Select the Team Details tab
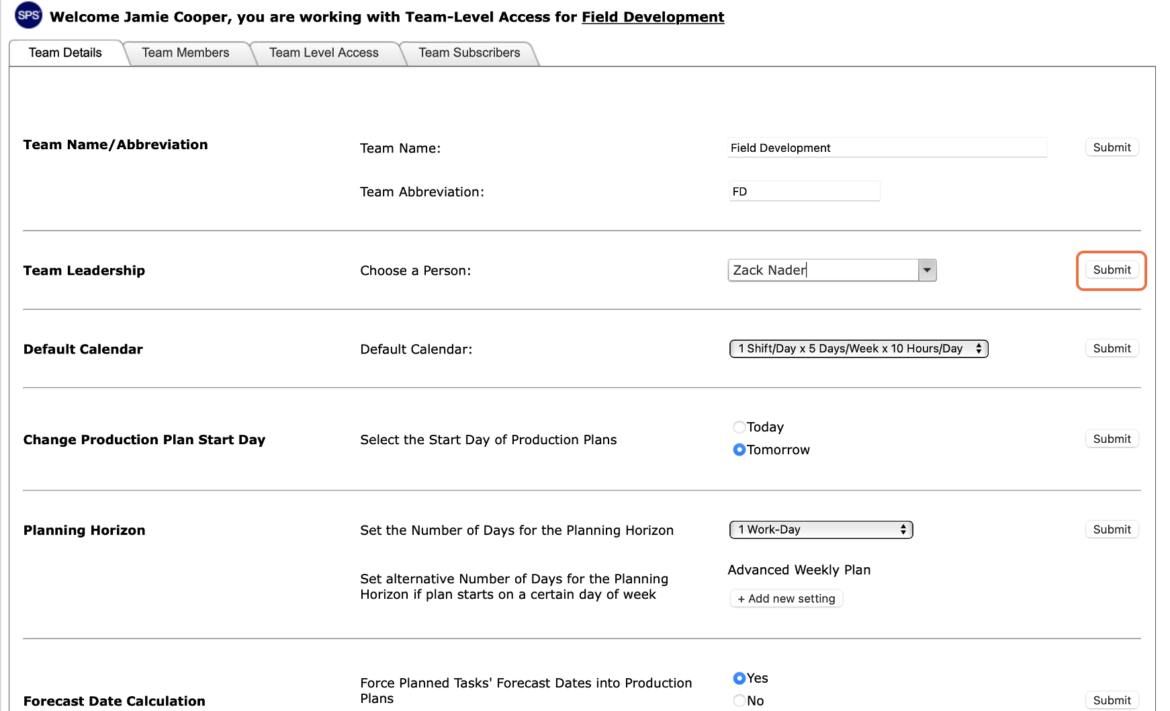The width and height of the screenshot is (1170, 711). tap(66, 53)
